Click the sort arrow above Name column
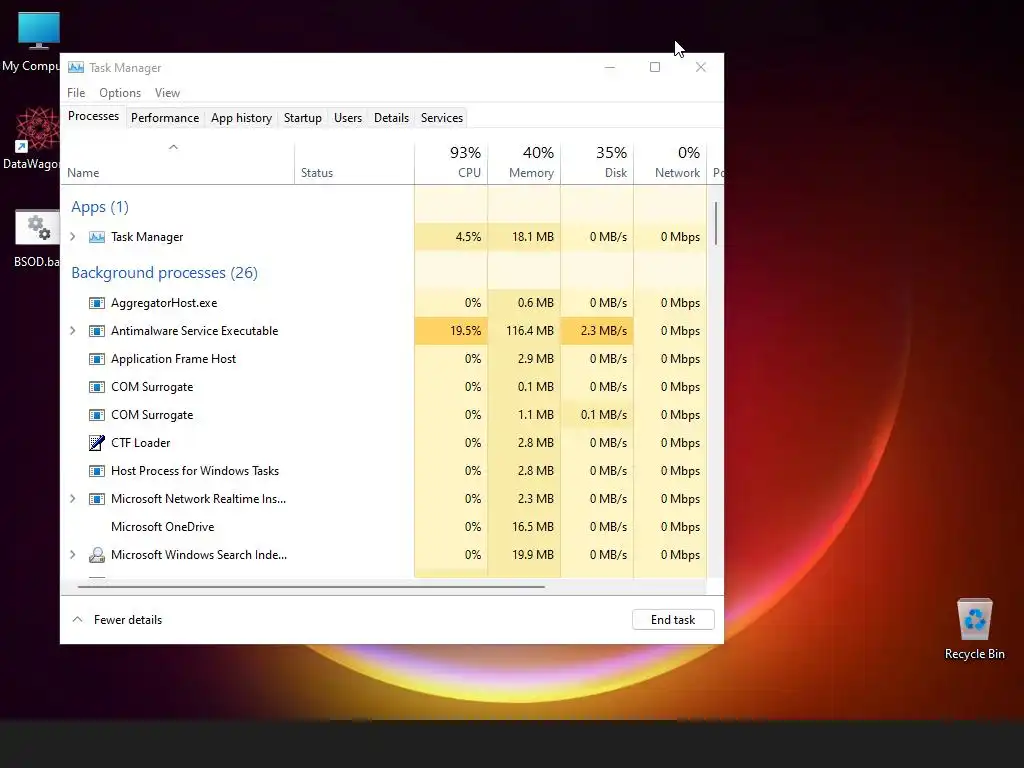The width and height of the screenshot is (1024, 768). coord(173,147)
